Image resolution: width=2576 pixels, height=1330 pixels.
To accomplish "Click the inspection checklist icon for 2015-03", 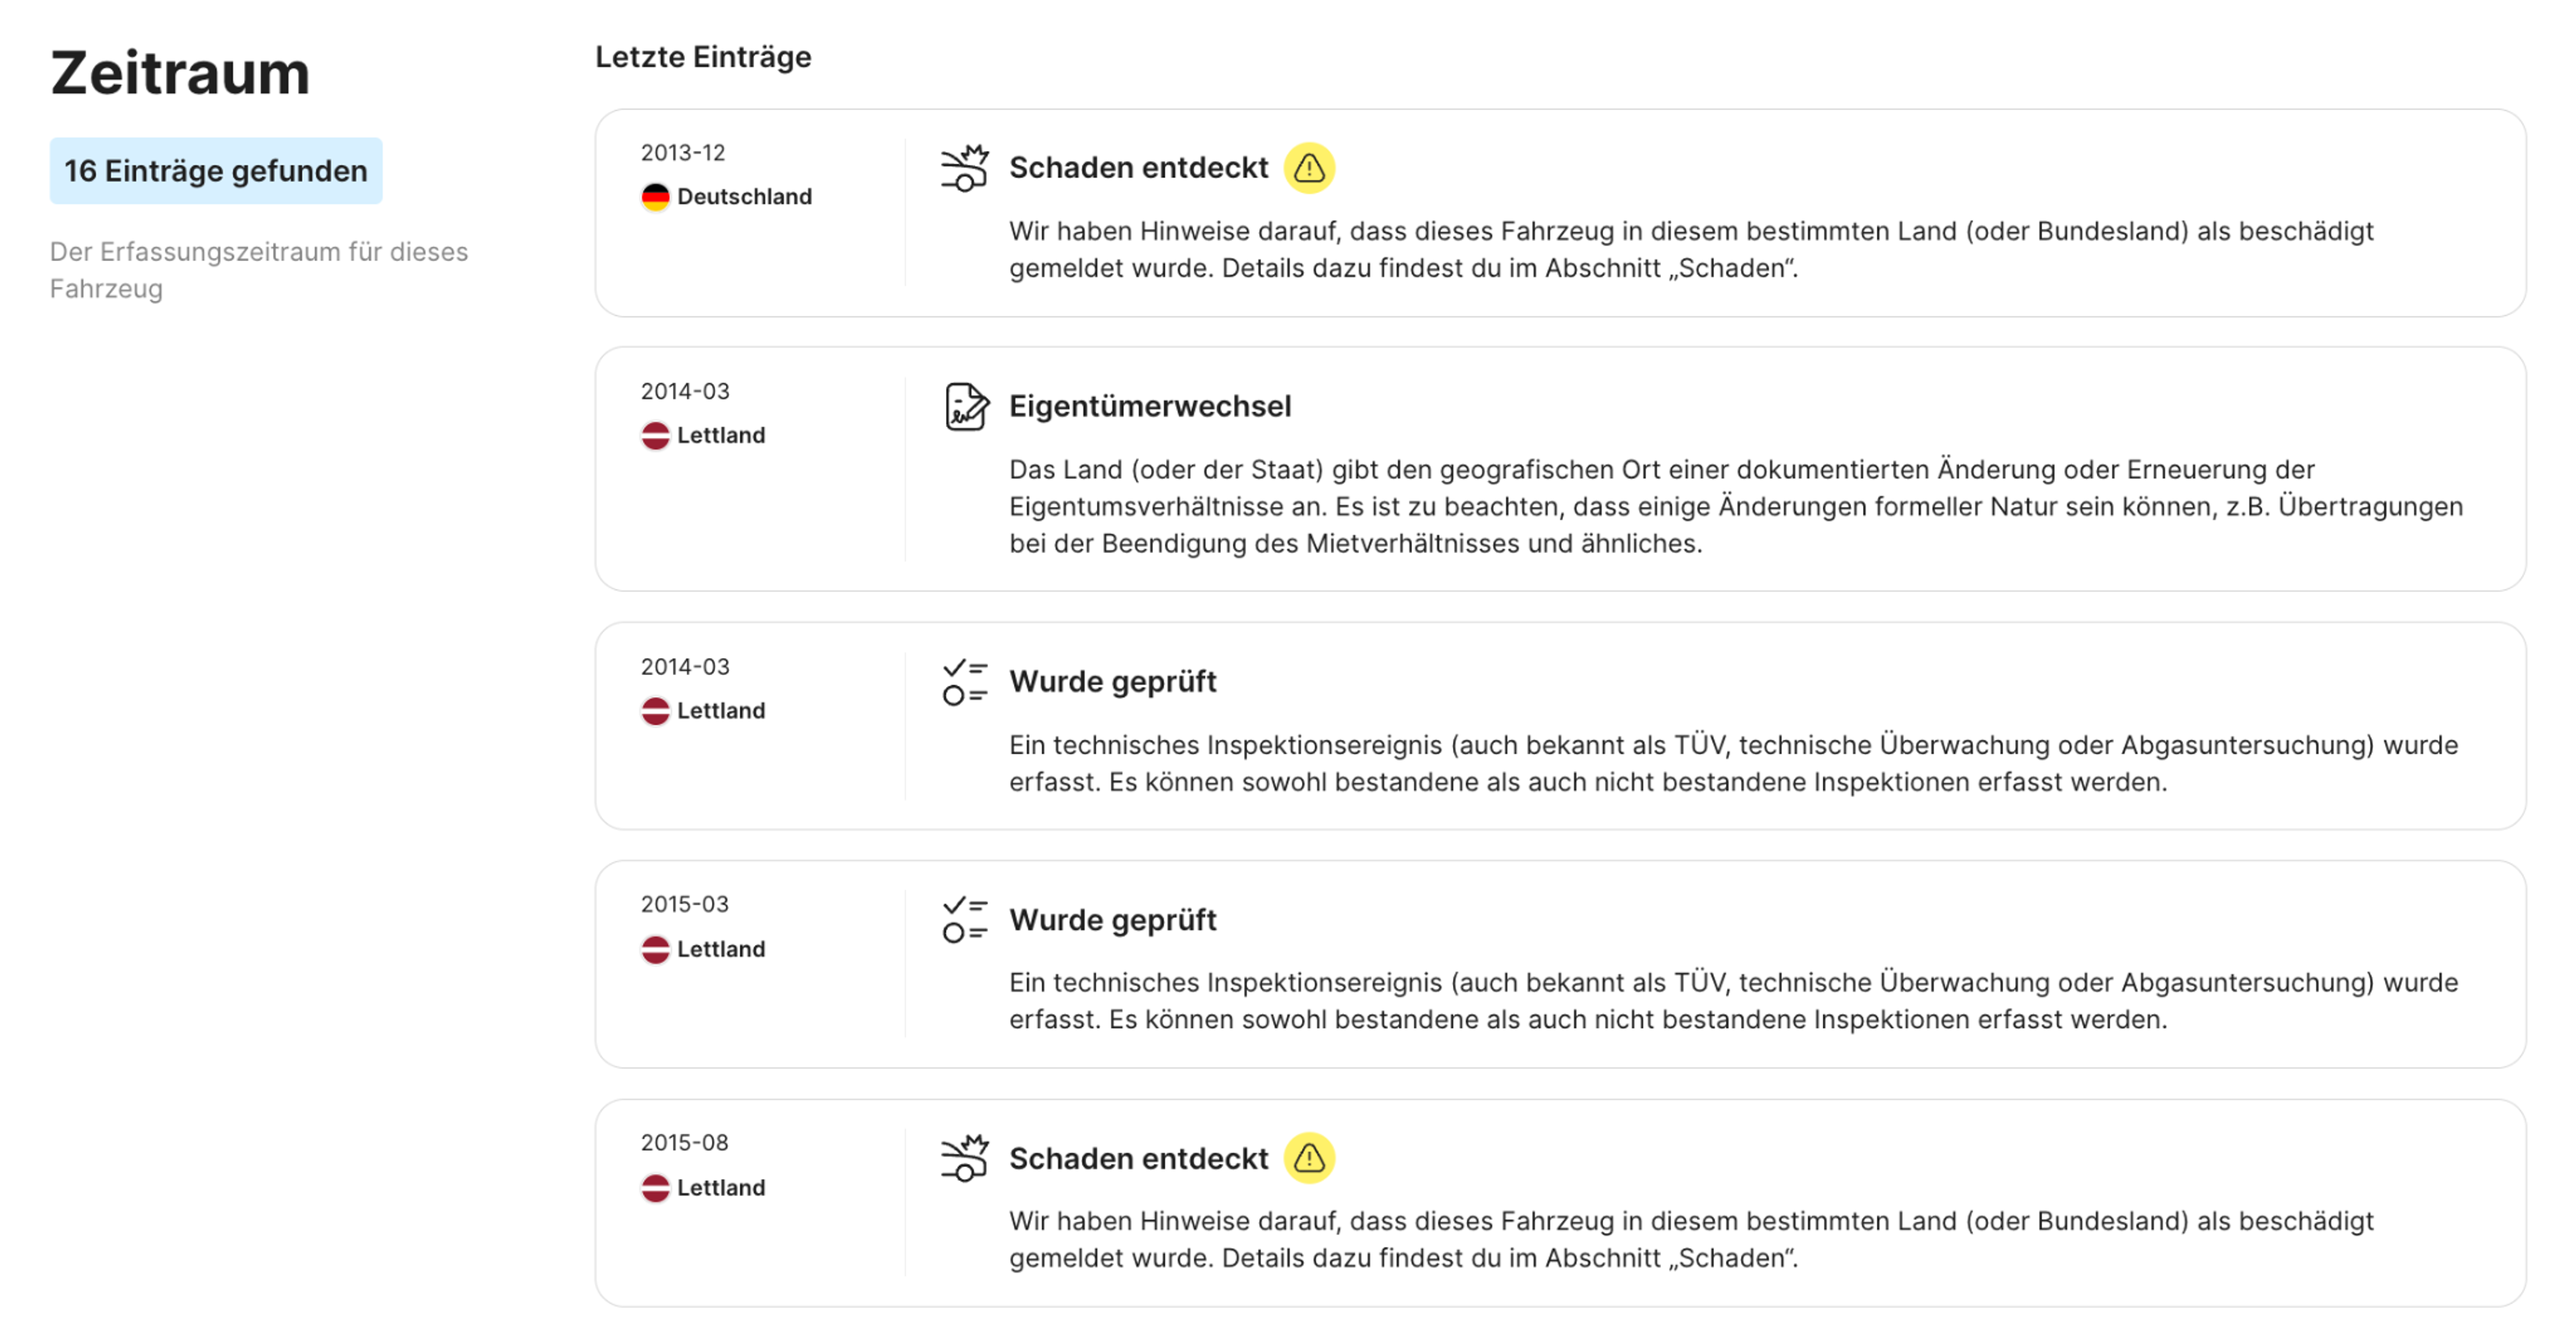I will [x=963, y=920].
